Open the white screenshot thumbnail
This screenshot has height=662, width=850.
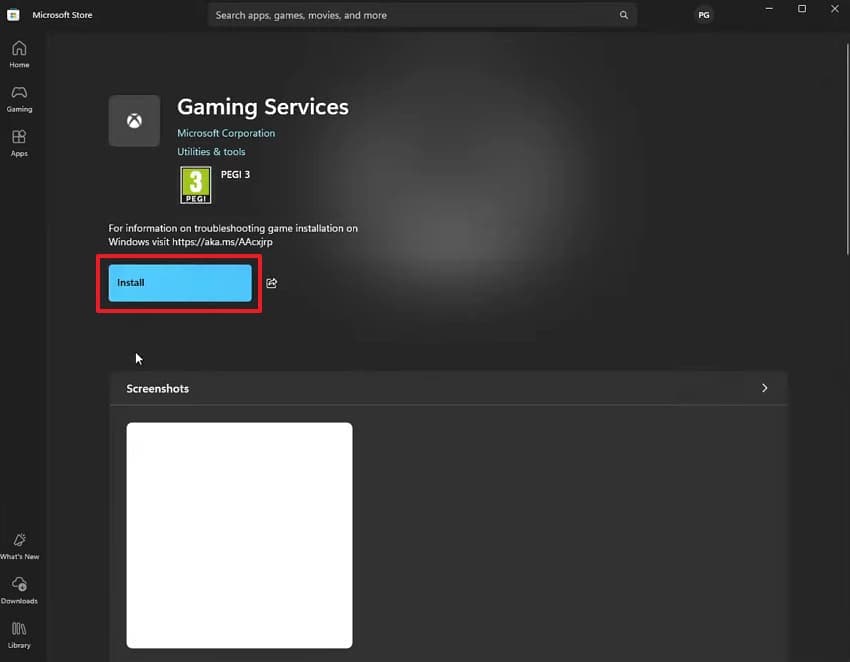tap(239, 535)
